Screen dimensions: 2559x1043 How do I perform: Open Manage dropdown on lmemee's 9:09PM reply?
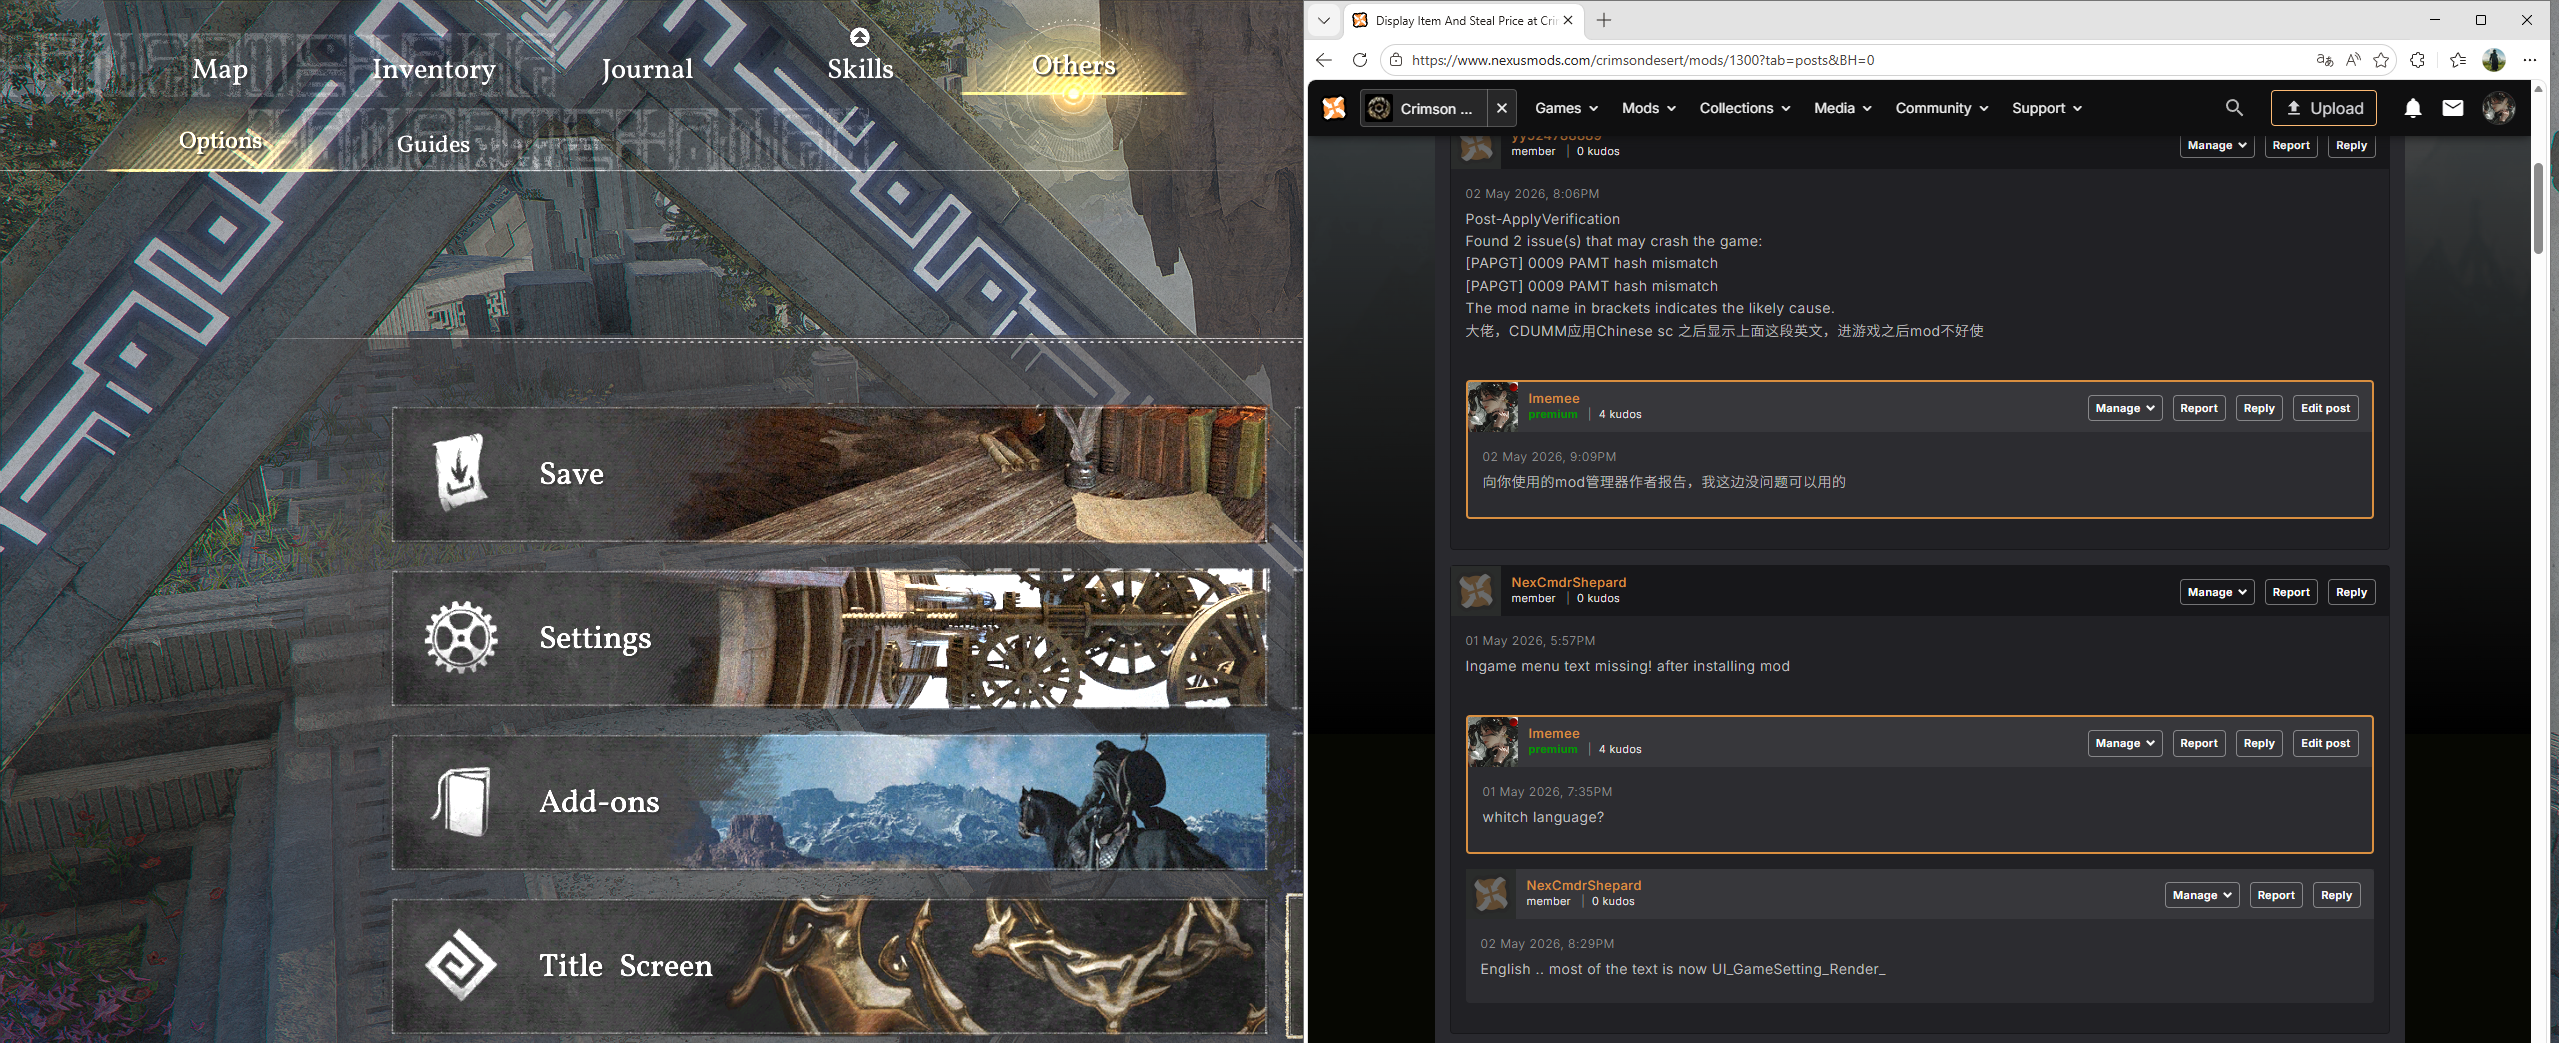coord(2125,408)
